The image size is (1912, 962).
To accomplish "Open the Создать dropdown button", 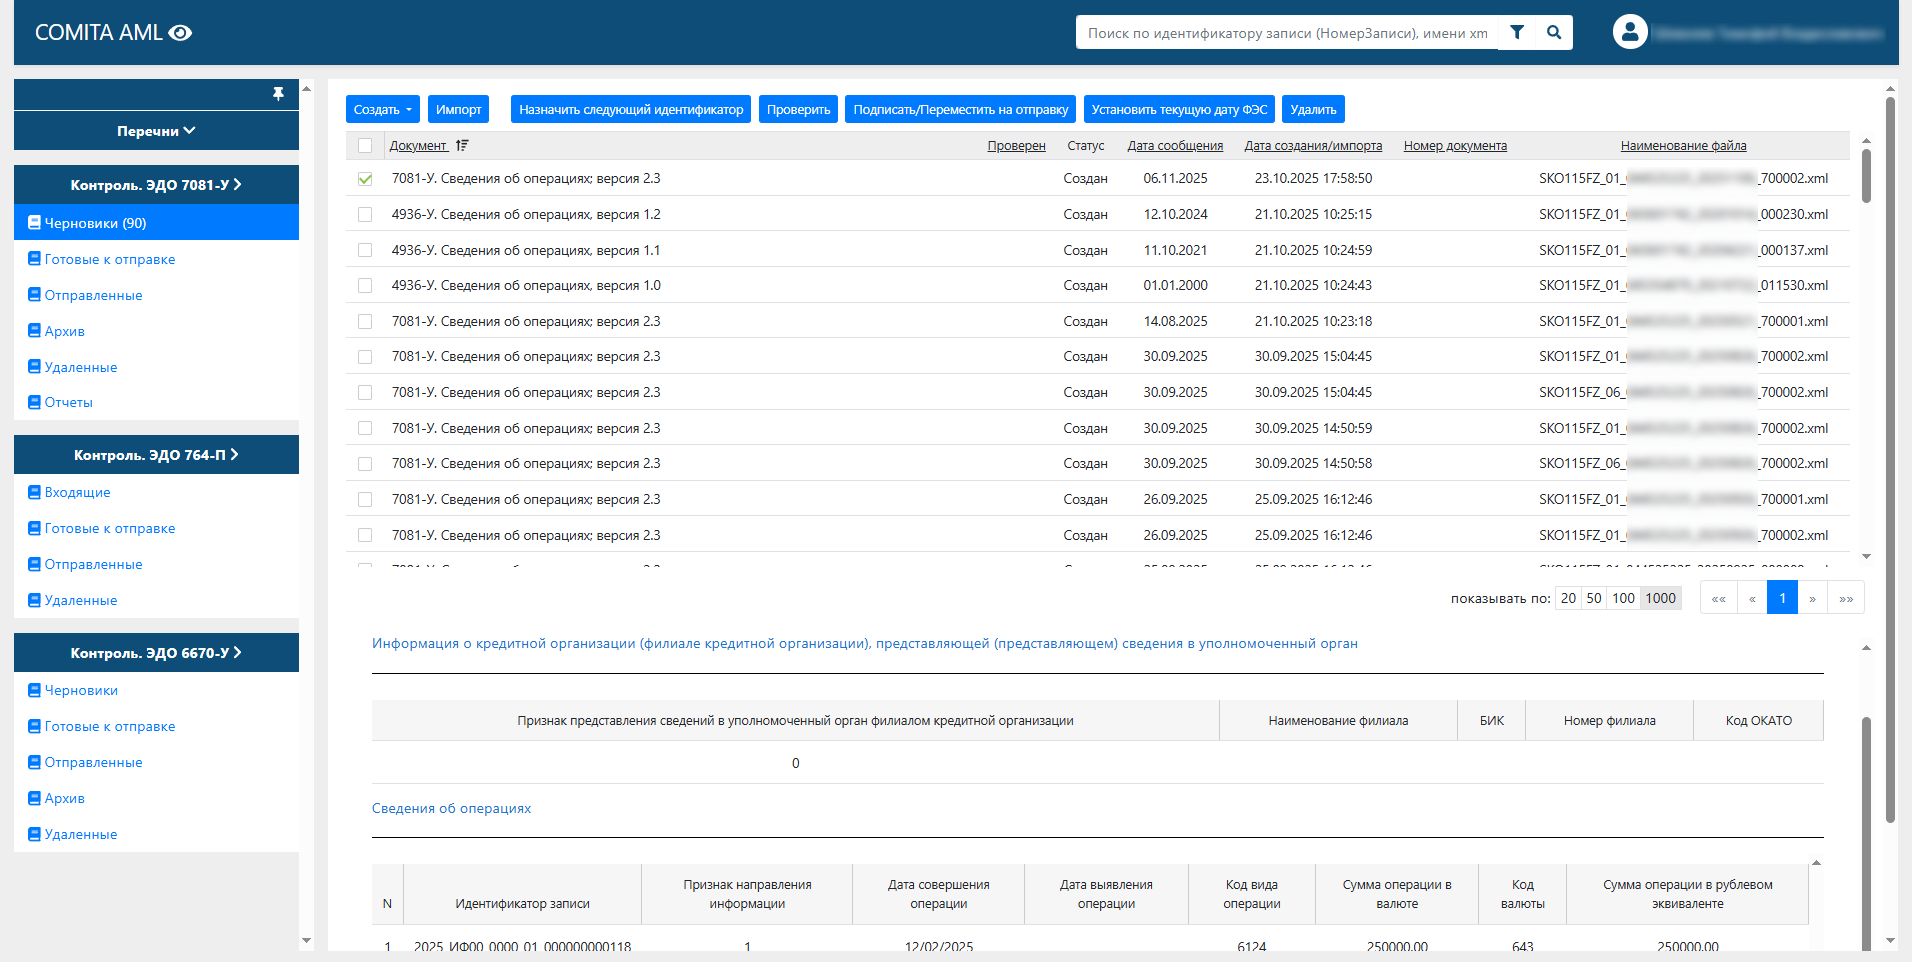I will tap(382, 110).
